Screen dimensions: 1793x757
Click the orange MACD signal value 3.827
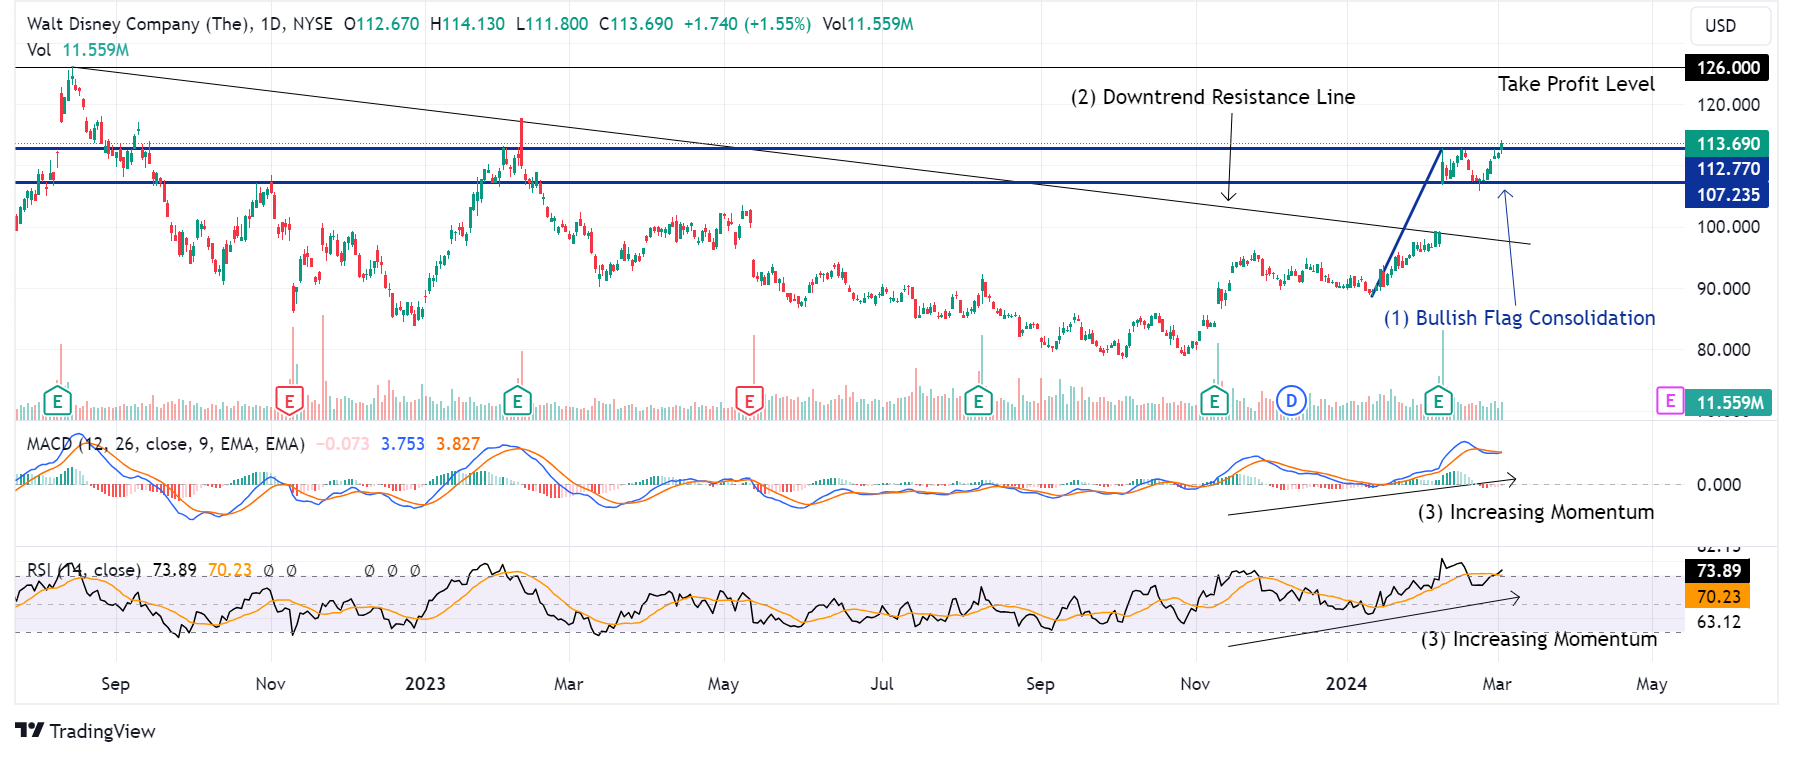point(458,444)
